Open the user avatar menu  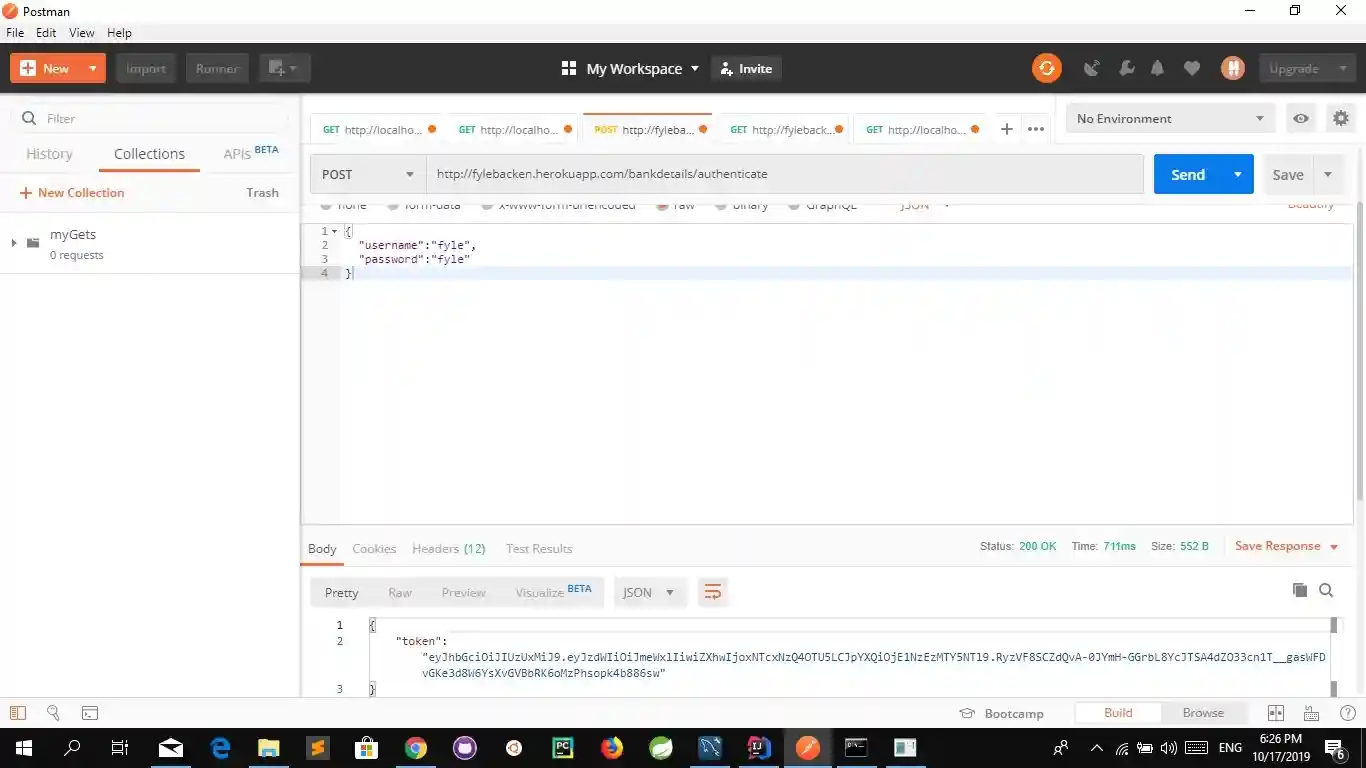click(1233, 68)
